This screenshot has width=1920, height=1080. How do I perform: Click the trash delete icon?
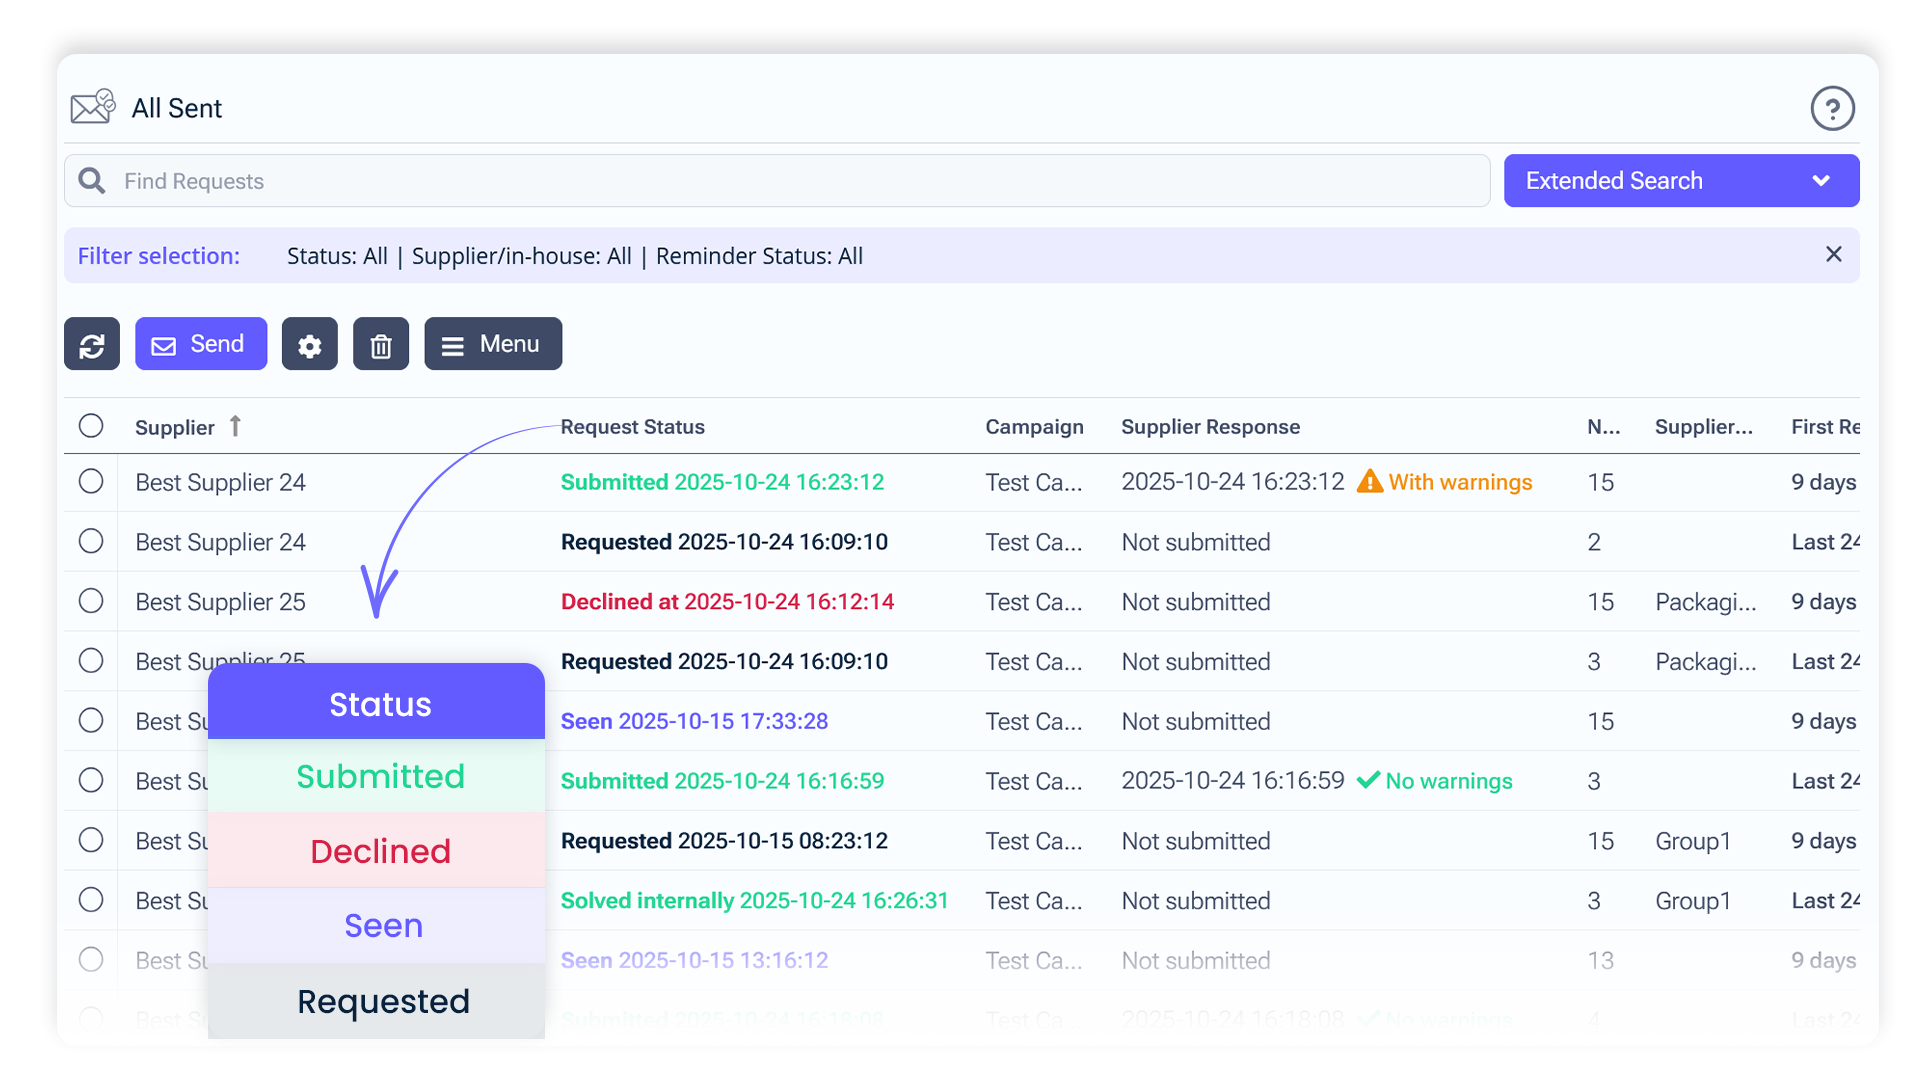click(x=380, y=345)
